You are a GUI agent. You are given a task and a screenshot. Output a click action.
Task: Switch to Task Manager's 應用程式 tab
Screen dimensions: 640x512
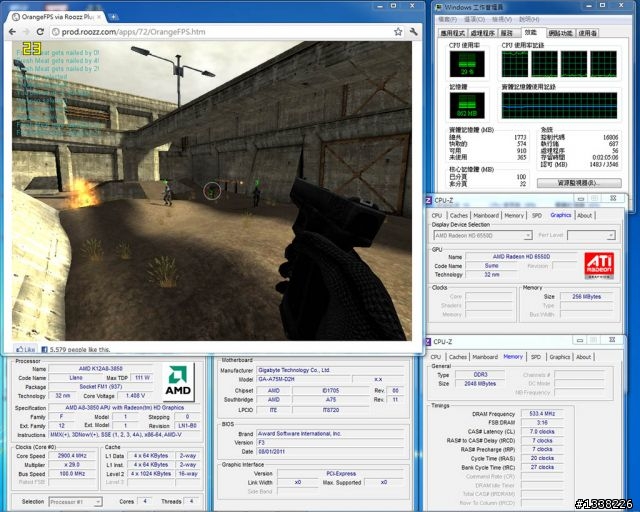(452, 33)
